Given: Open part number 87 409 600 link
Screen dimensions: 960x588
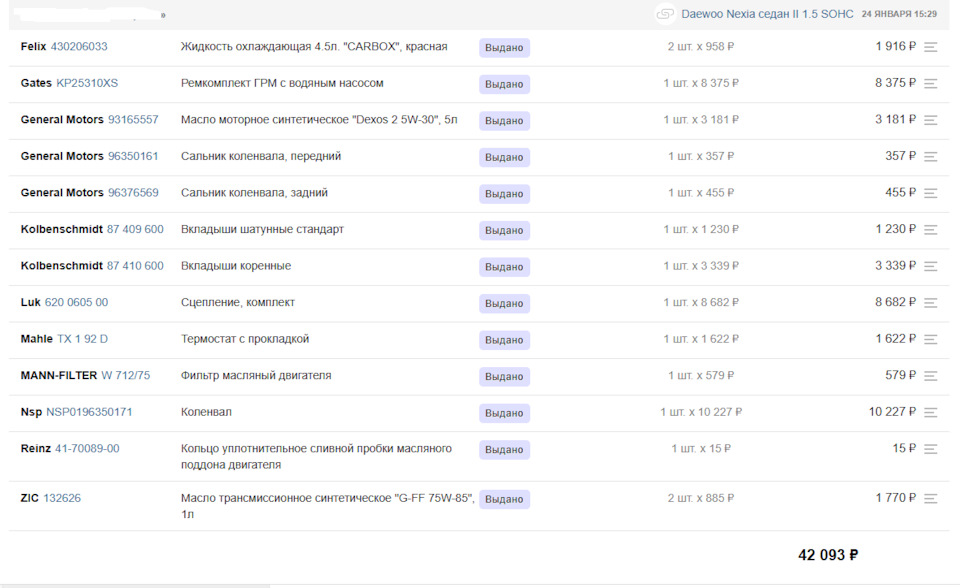Looking at the screenshot, I should click(135, 229).
